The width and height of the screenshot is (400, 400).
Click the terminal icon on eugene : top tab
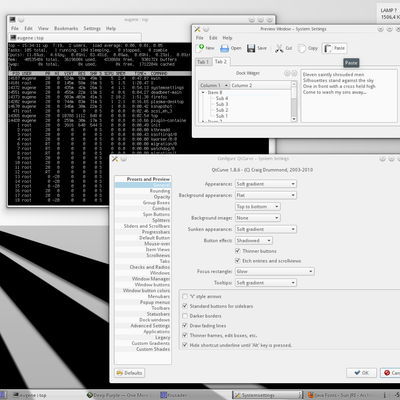13,38
